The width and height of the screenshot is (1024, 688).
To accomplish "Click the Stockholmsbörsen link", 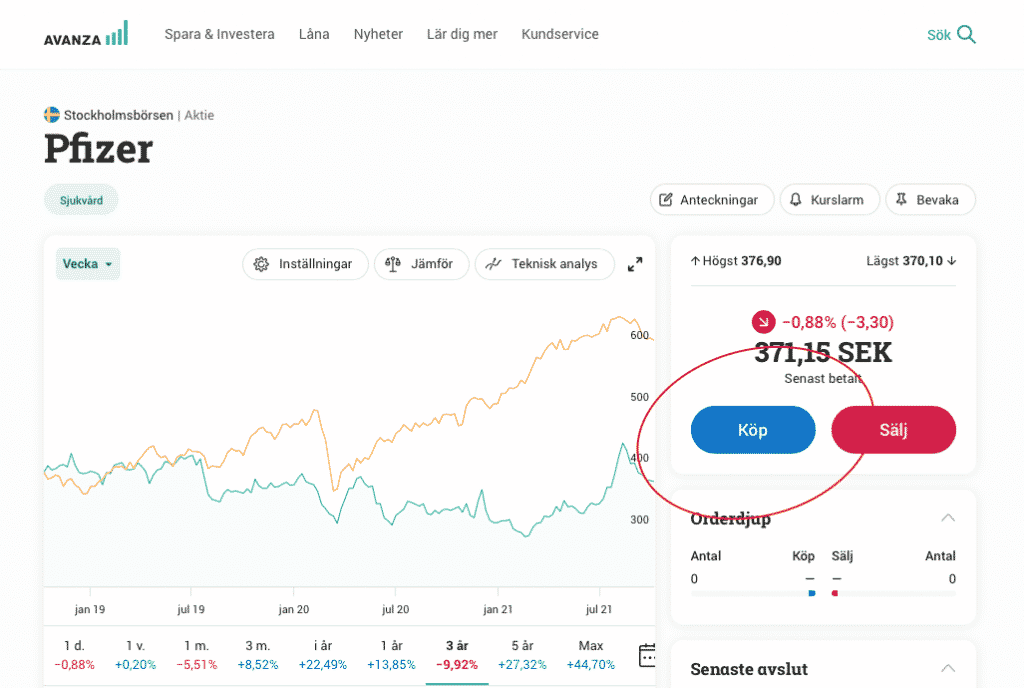I will [118, 115].
